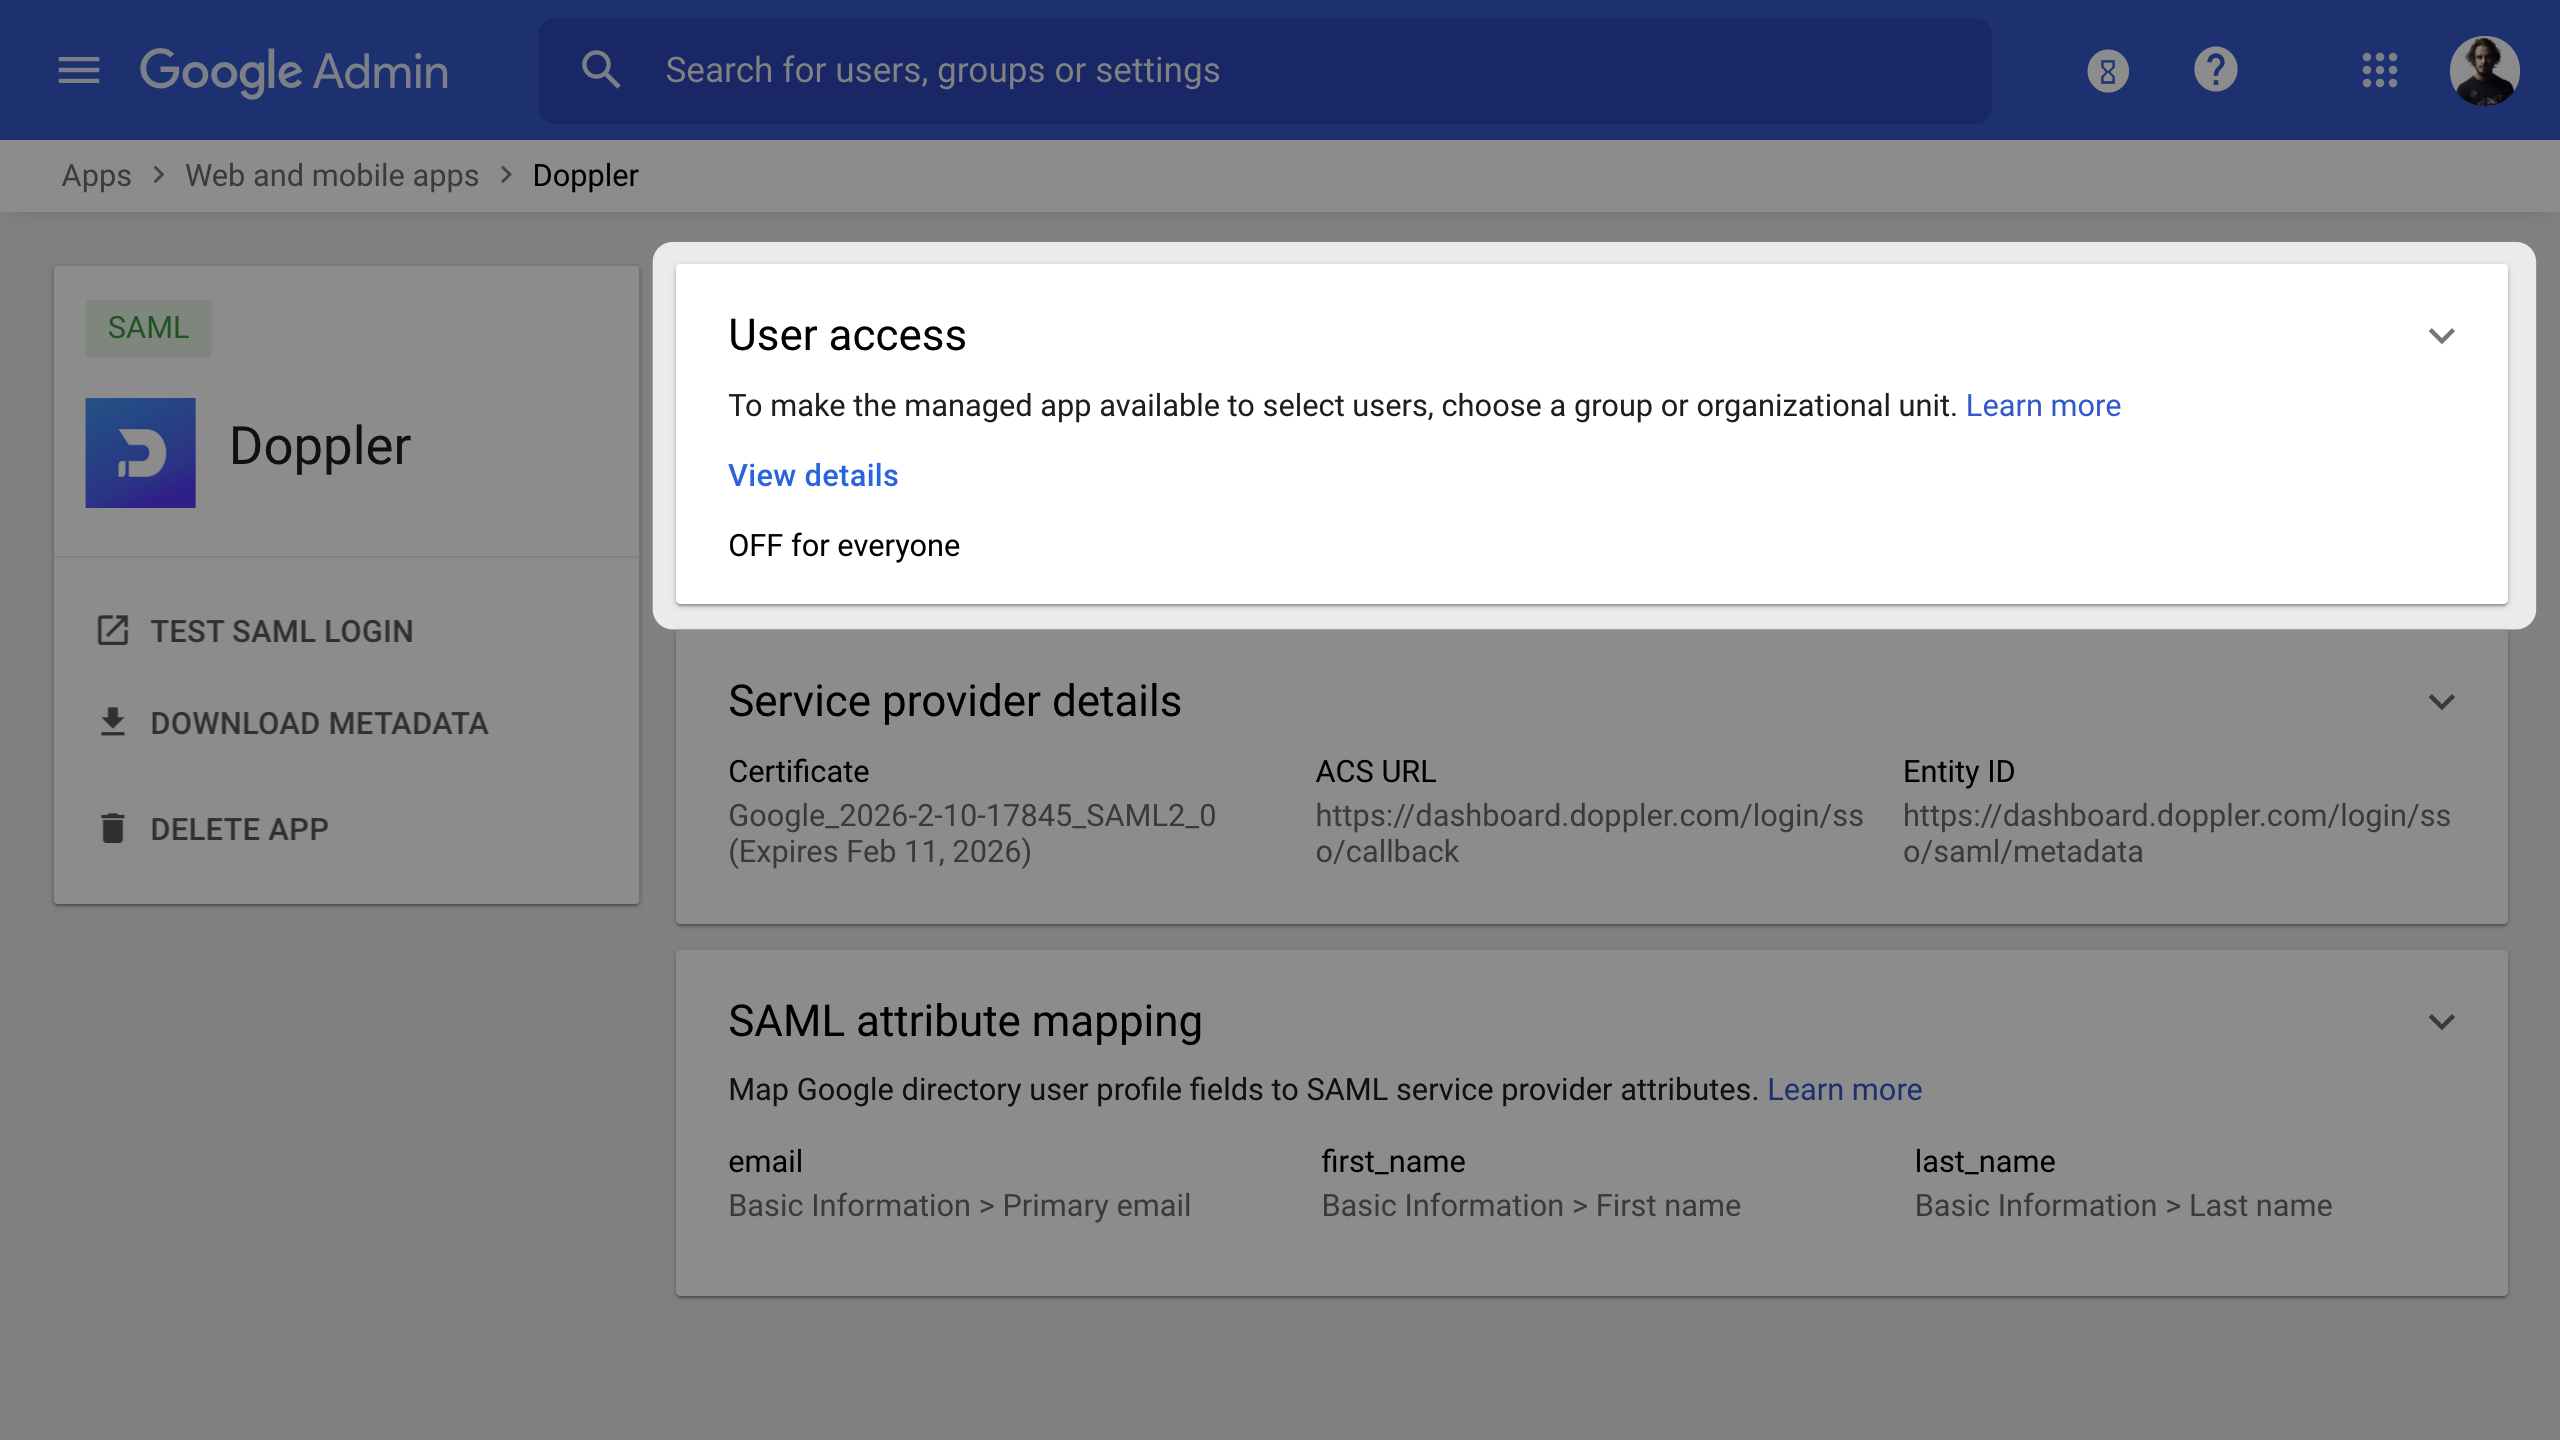Click the Download Metadata button
Screen dimensions: 2560x1440
click(x=318, y=723)
